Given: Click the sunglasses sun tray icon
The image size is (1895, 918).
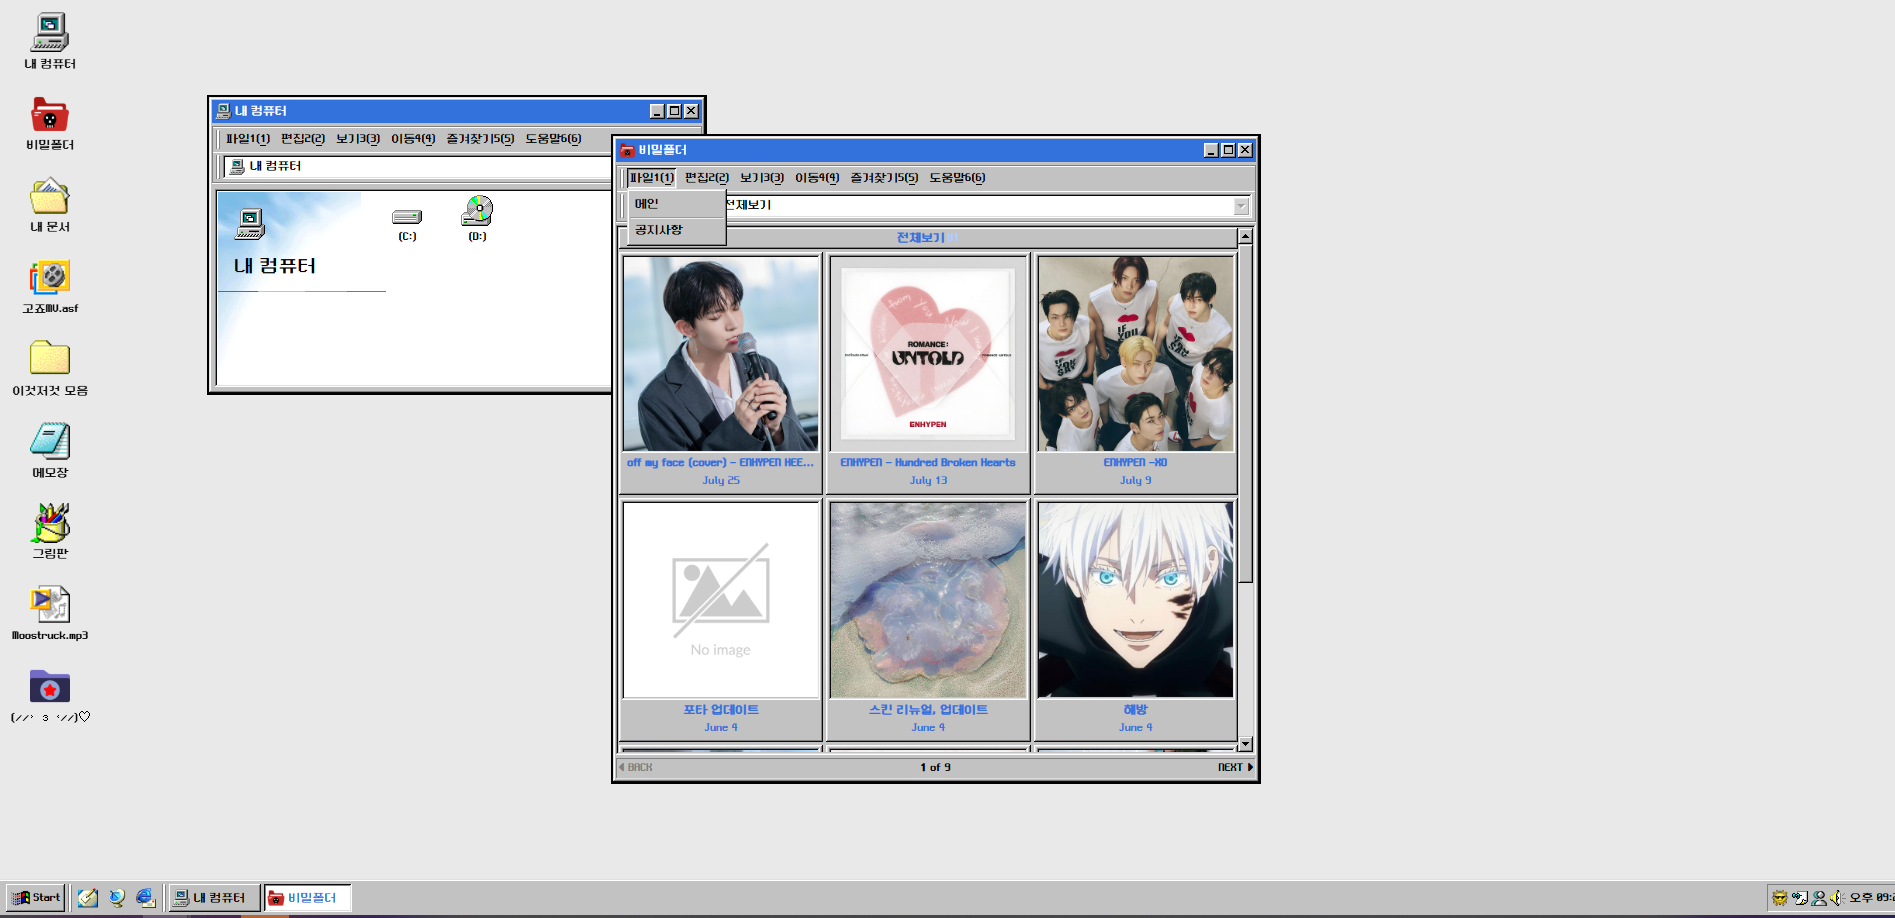Looking at the screenshot, I should [x=1780, y=898].
